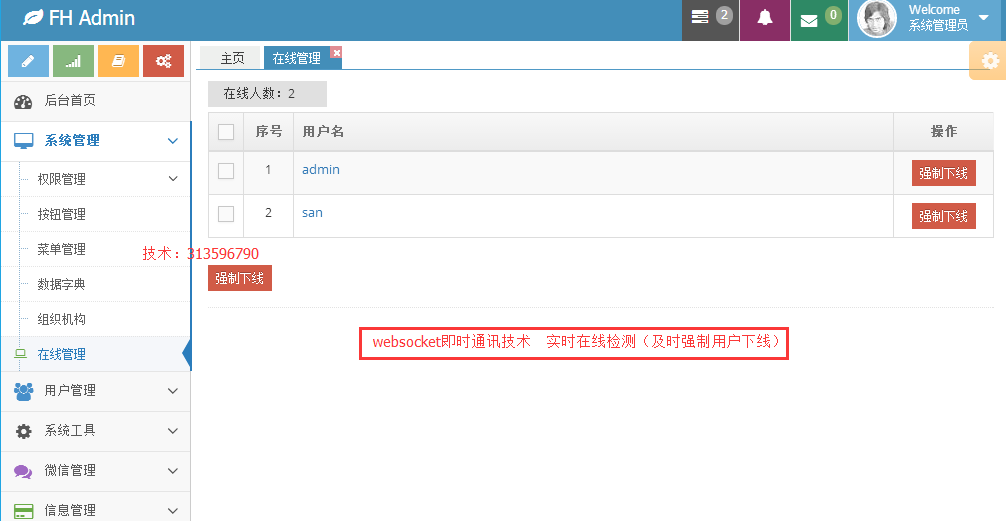This screenshot has width=1006, height=521.
Task: Click the red gears shortcut button
Action: (x=163, y=61)
